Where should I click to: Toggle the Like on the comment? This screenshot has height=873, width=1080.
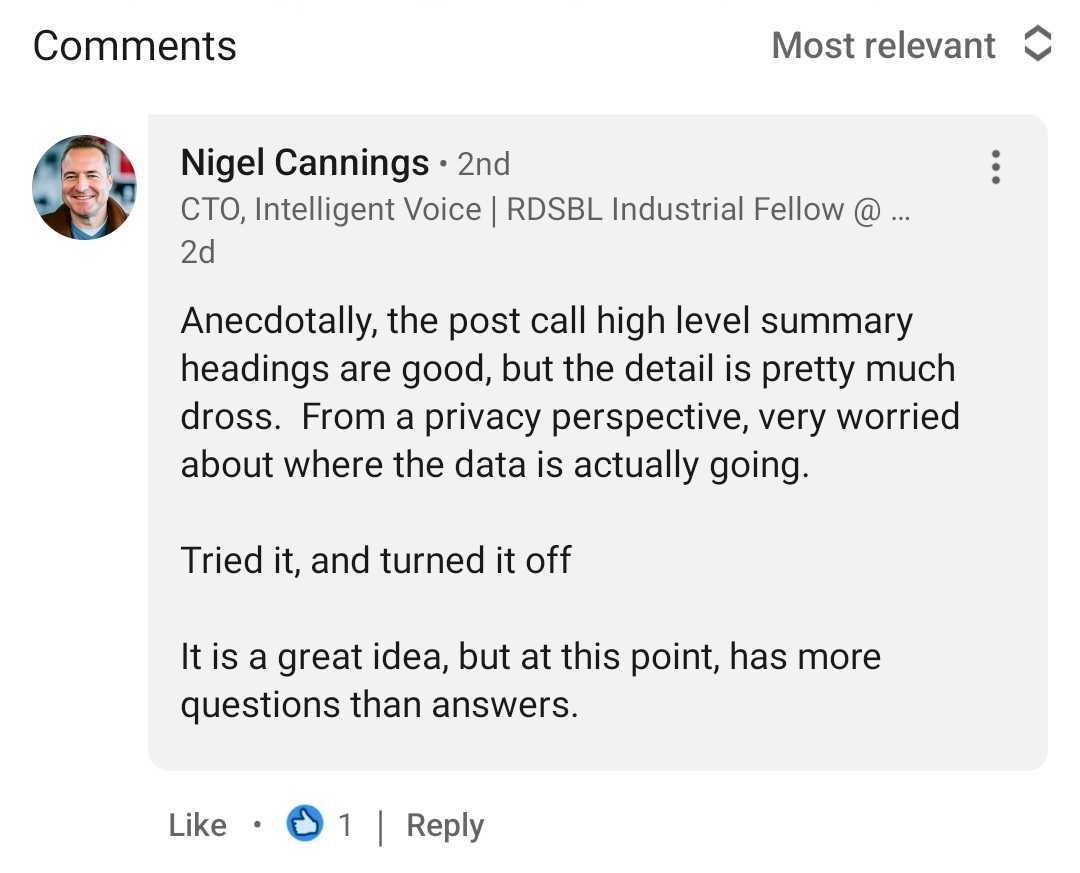197,824
